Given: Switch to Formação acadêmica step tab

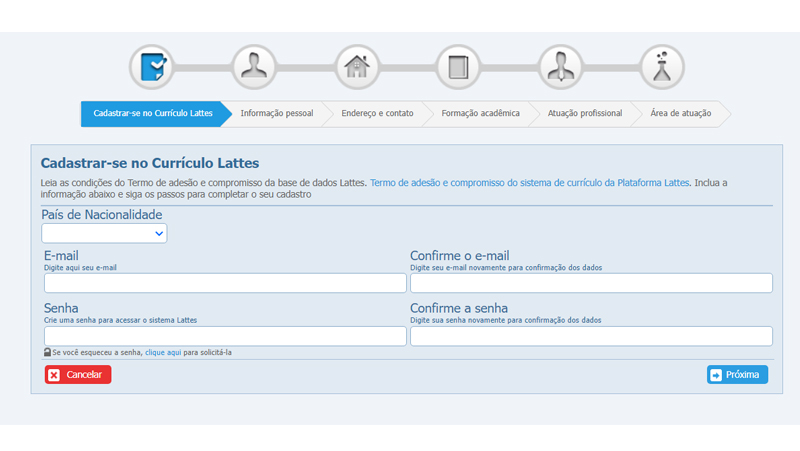Looking at the screenshot, I should tap(481, 113).
